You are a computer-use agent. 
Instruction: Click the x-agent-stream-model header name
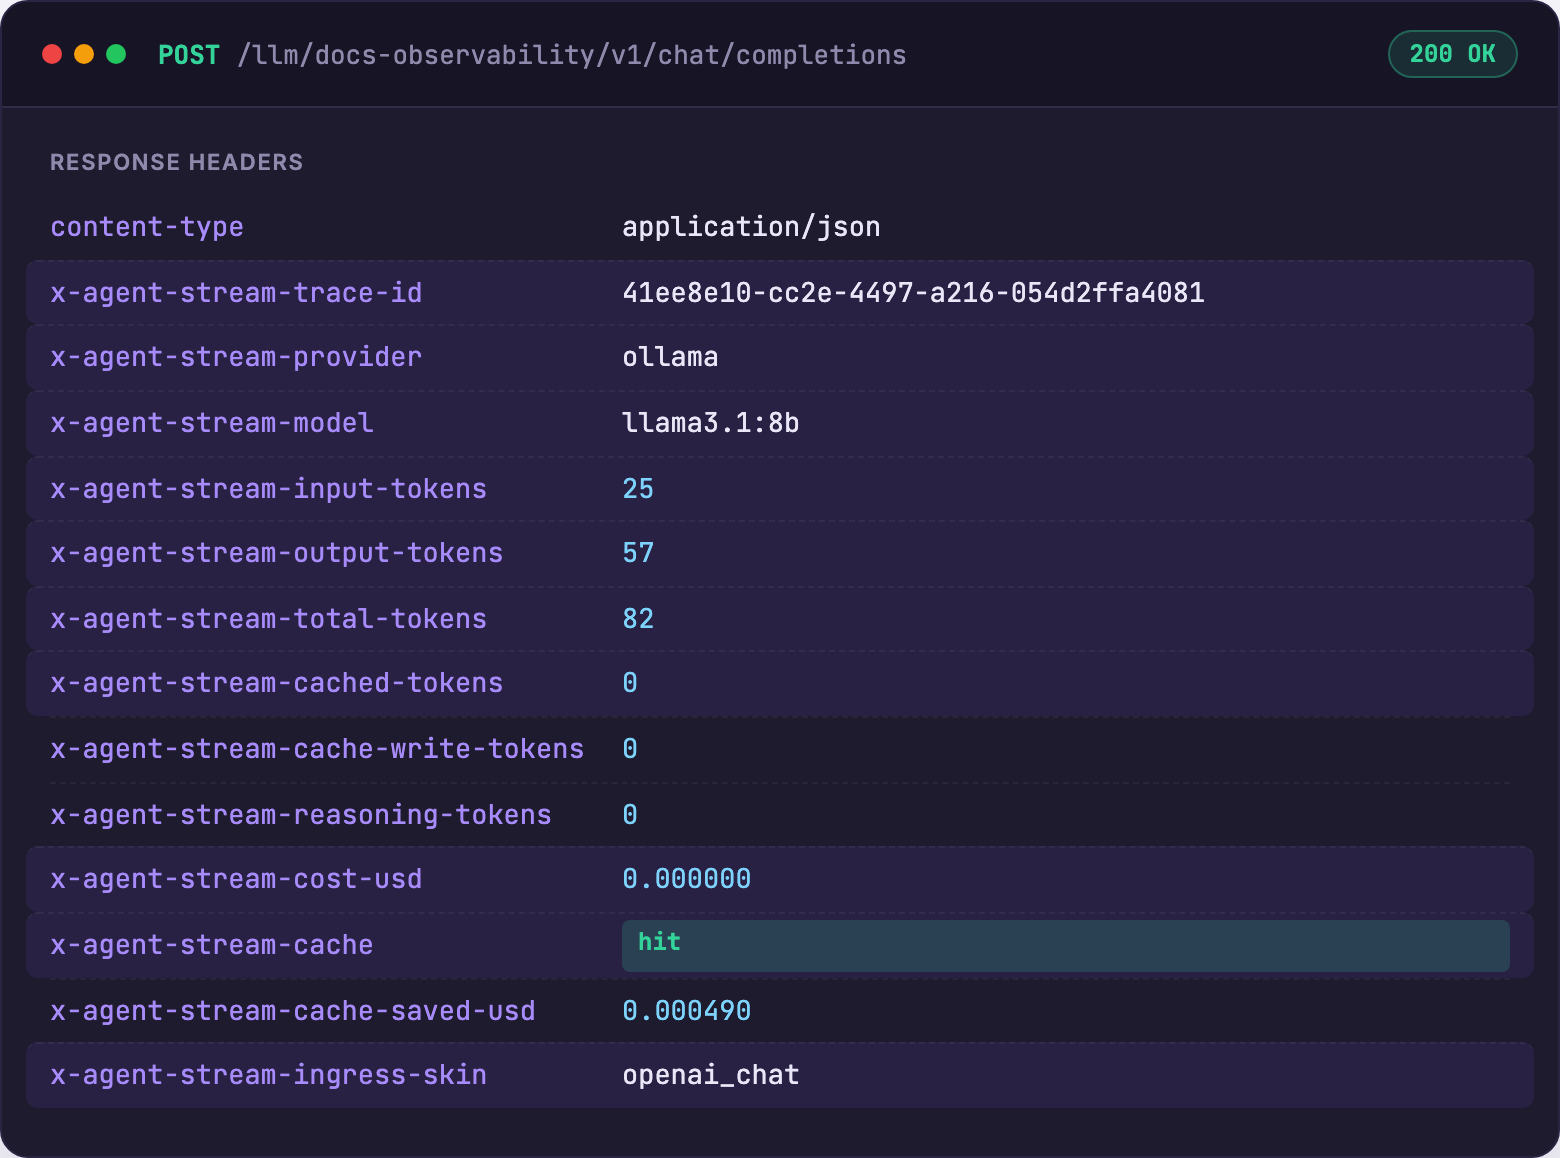[x=212, y=423]
